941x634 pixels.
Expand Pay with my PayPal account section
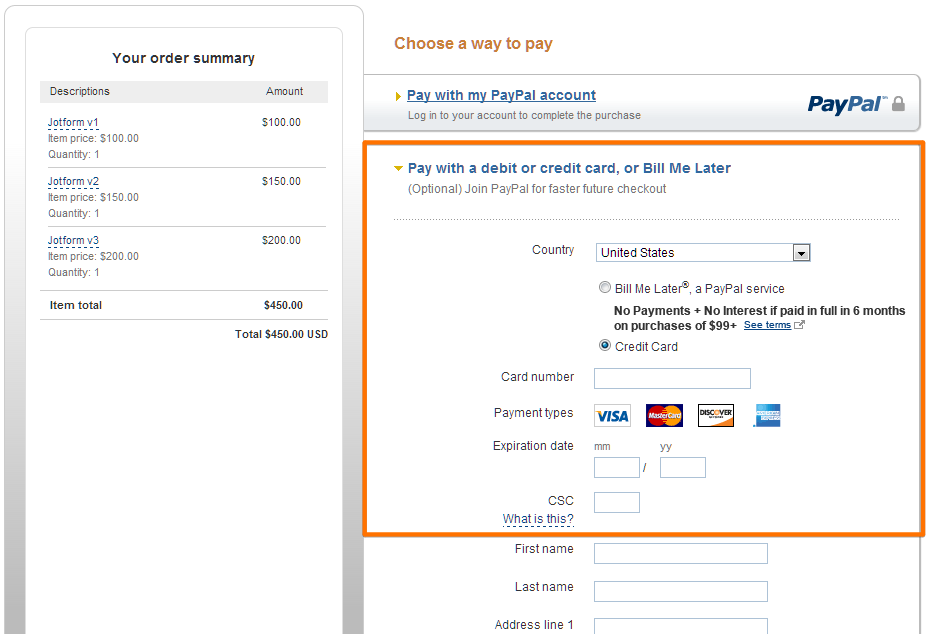(501, 96)
